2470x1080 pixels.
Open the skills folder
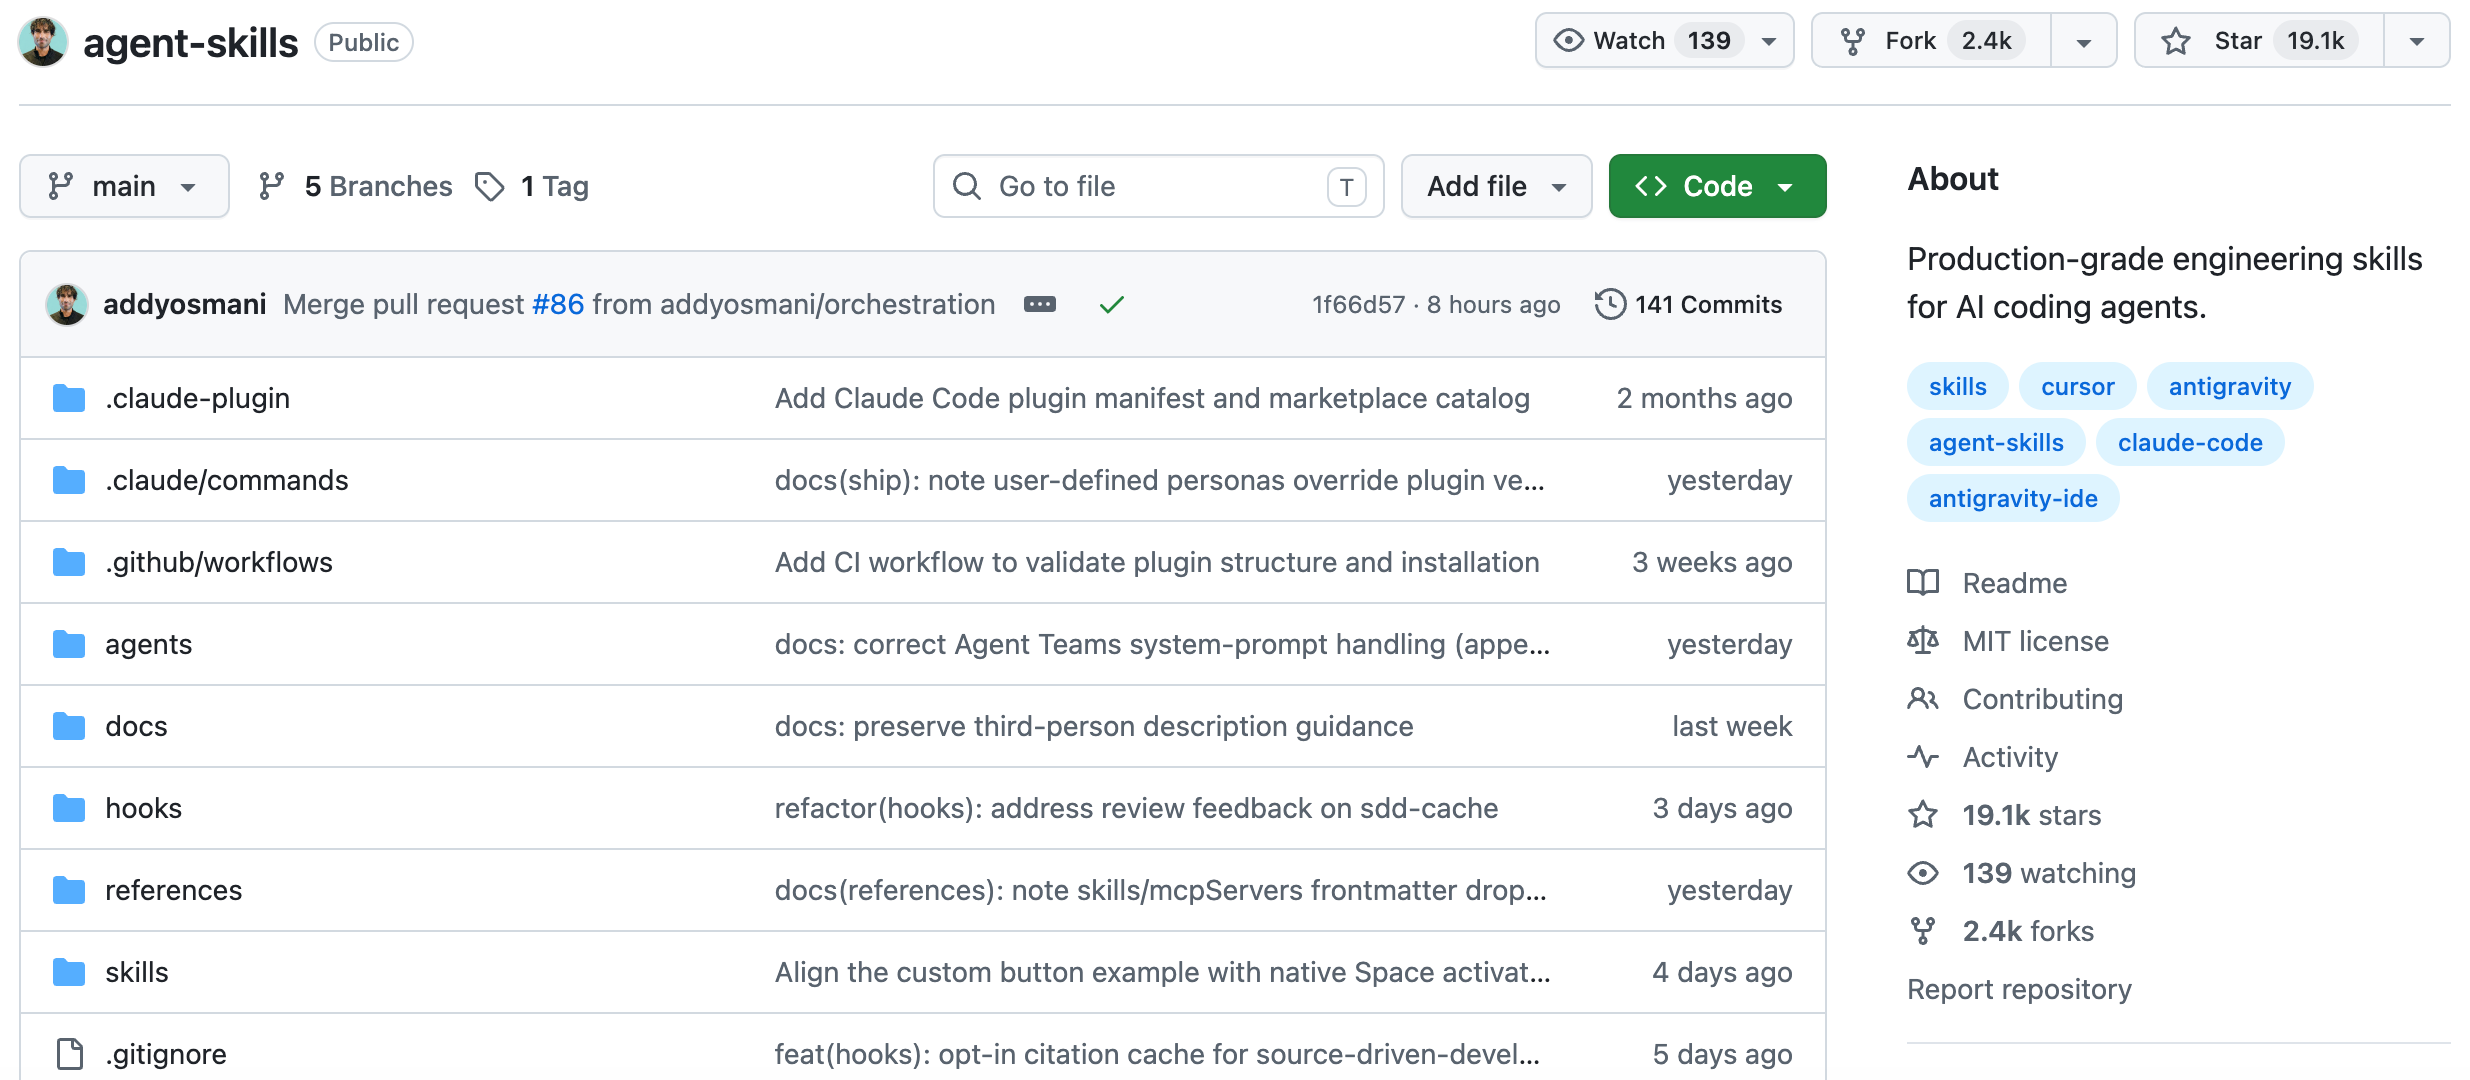click(137, 972)
